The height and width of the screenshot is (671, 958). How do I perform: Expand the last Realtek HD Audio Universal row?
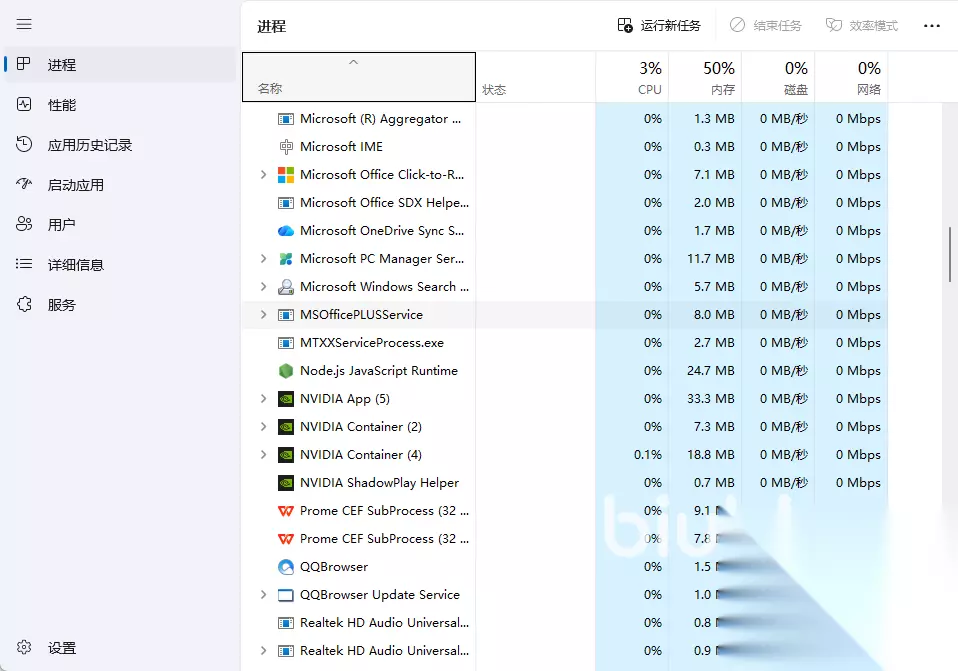(263, 651)
